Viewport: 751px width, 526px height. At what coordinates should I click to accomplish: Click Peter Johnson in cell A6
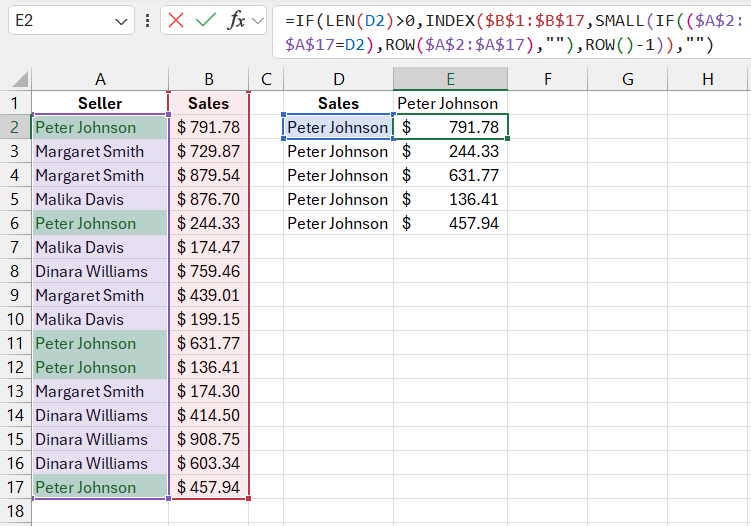pos(100,223)
